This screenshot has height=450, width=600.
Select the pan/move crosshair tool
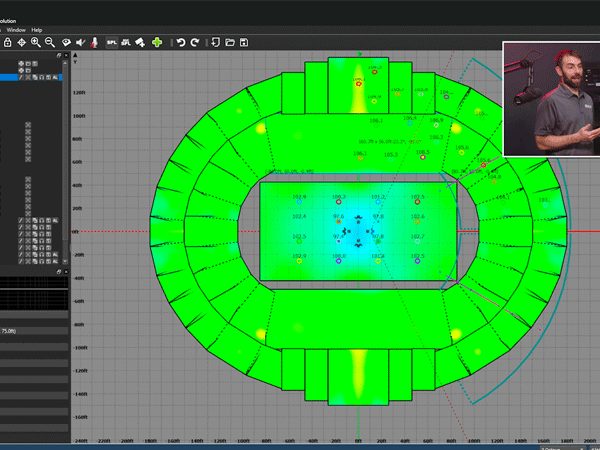(21, 42)
